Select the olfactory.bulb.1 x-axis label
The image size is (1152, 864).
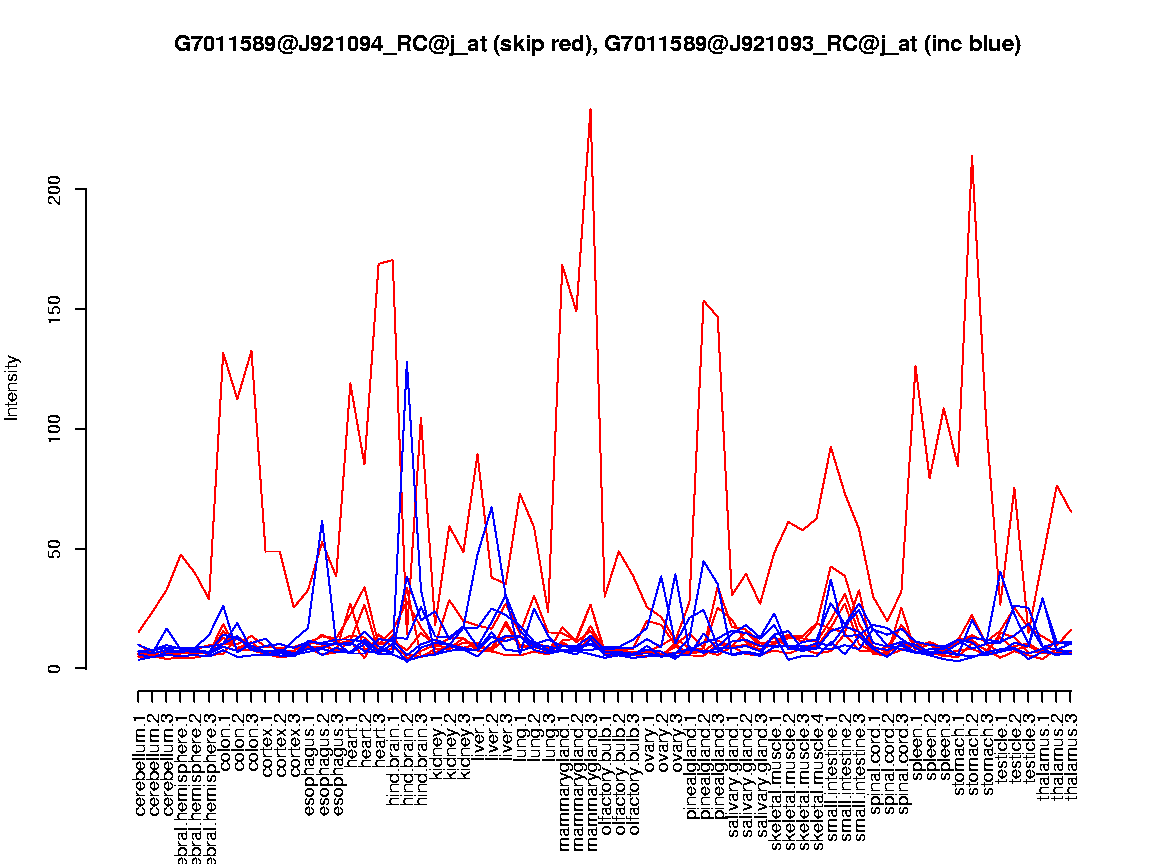[606, 750]
